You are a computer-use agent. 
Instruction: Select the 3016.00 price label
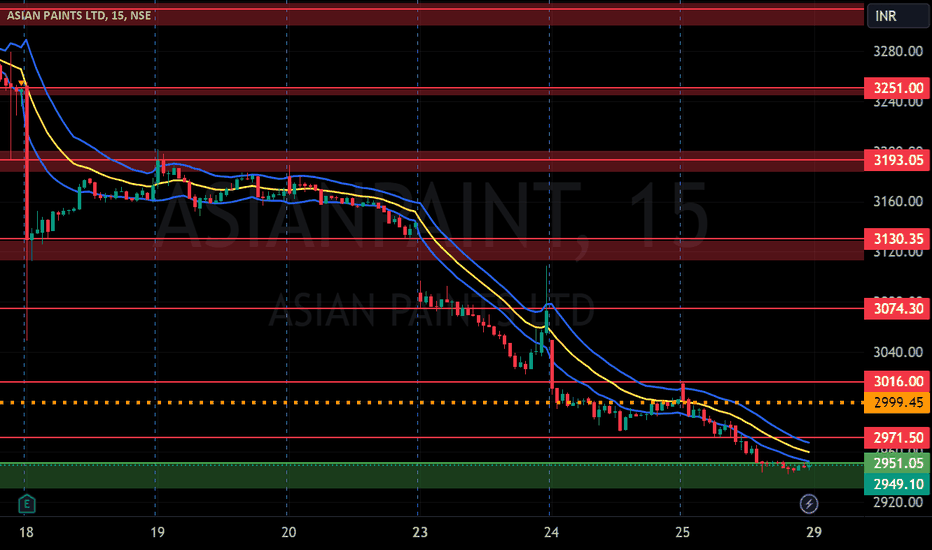click(897, 382)
